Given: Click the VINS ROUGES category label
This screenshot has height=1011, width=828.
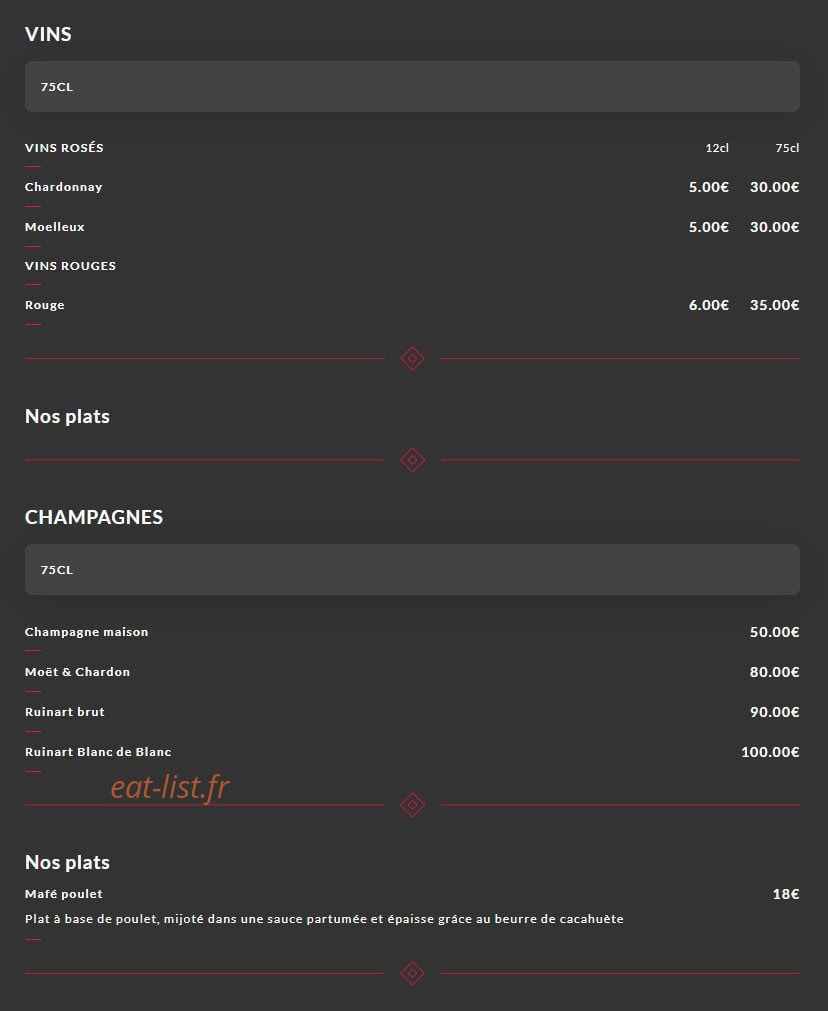Looking at the screenshot, I should pyautogui.click(x=70, y=266).
